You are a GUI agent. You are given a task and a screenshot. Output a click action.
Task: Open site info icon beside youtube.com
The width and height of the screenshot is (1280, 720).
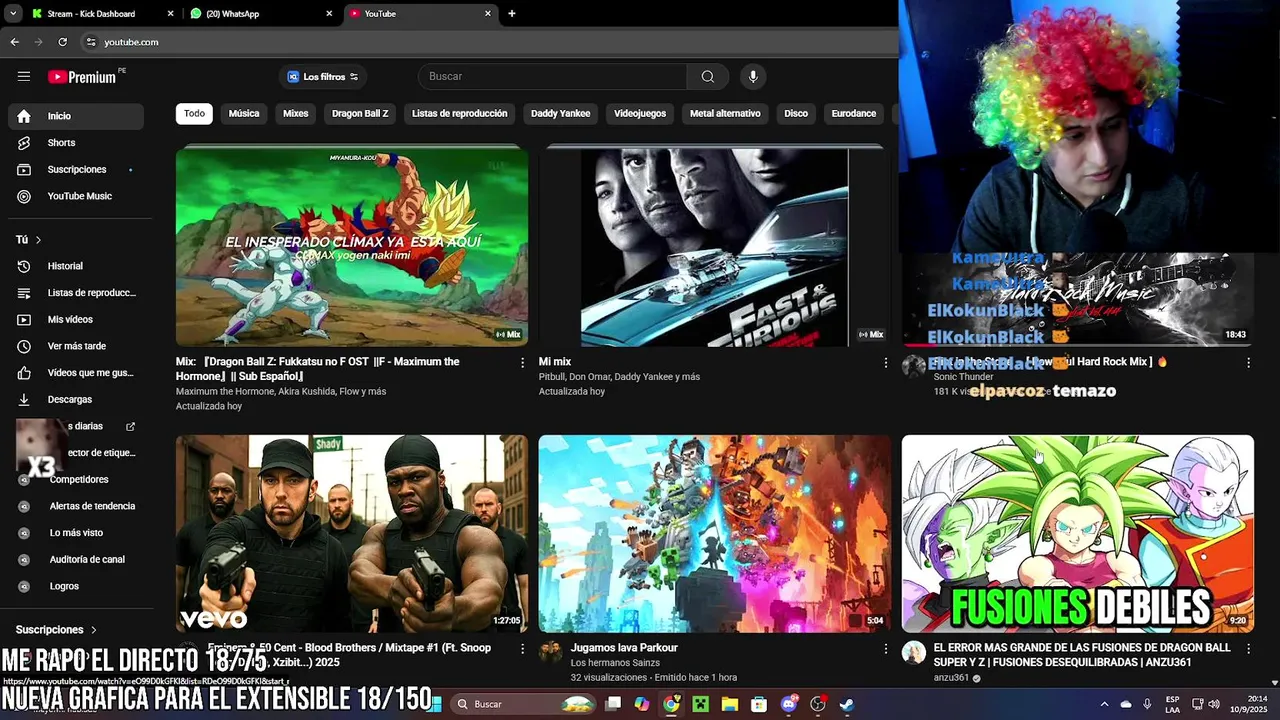90,42
